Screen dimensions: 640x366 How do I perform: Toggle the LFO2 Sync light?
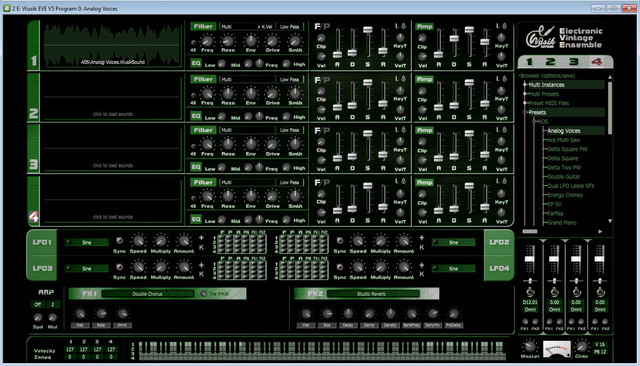pos(340,240)
